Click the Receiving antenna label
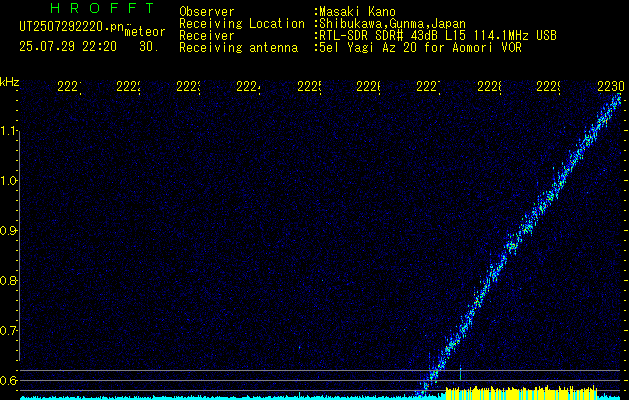Screen dimensions: 629x400 238,48
